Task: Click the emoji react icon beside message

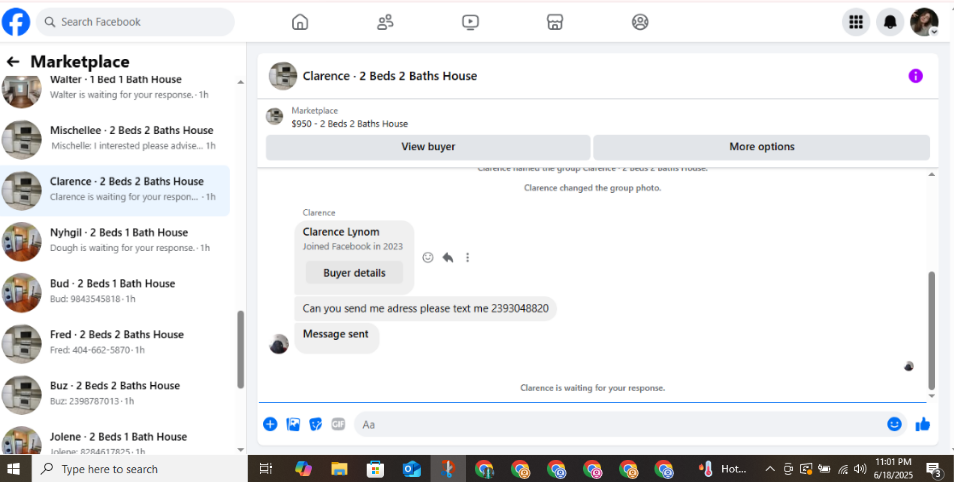Action: tap(428, 257)
